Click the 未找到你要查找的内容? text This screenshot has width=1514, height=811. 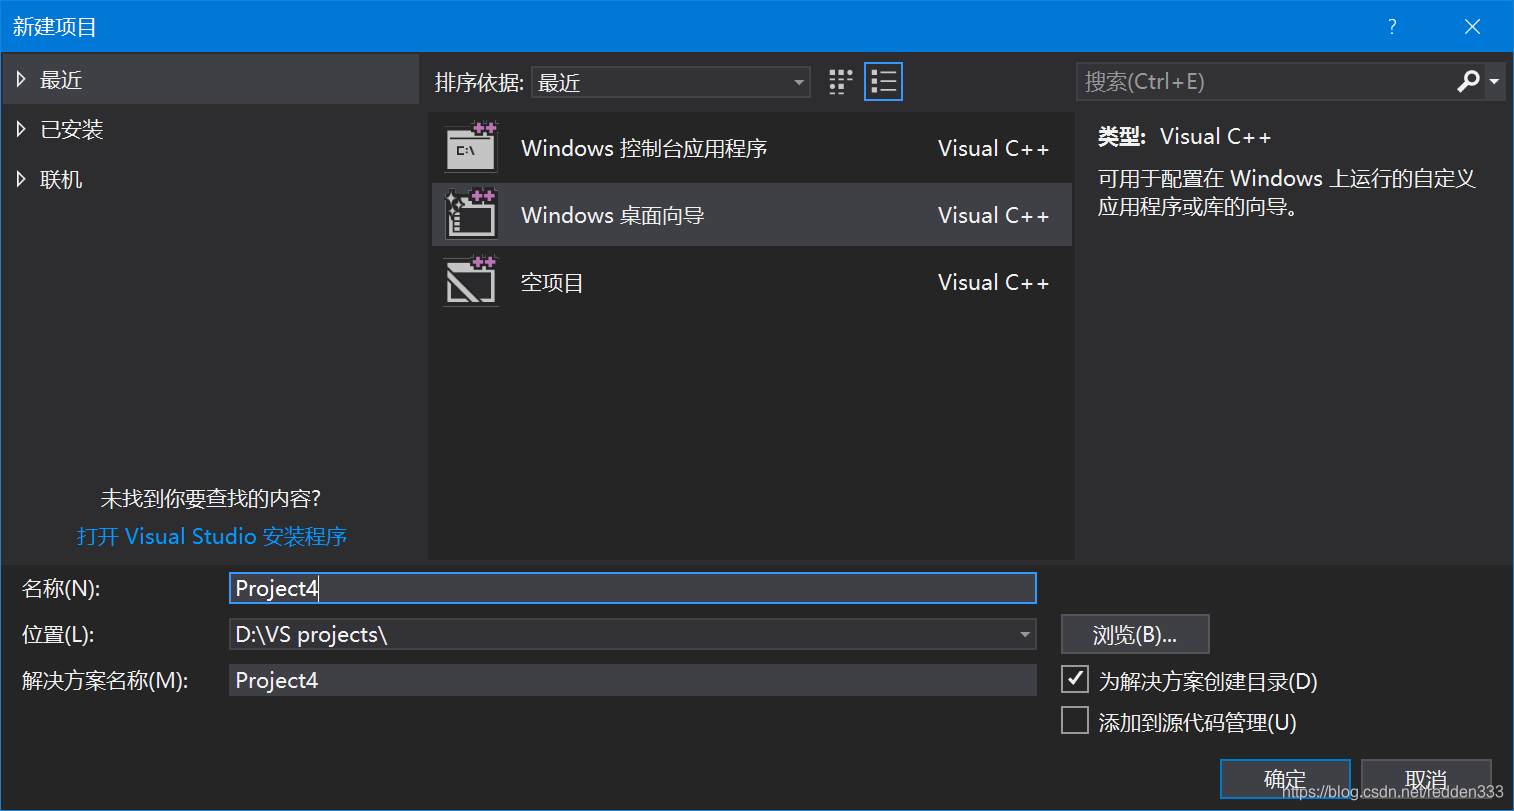point(211,499)
